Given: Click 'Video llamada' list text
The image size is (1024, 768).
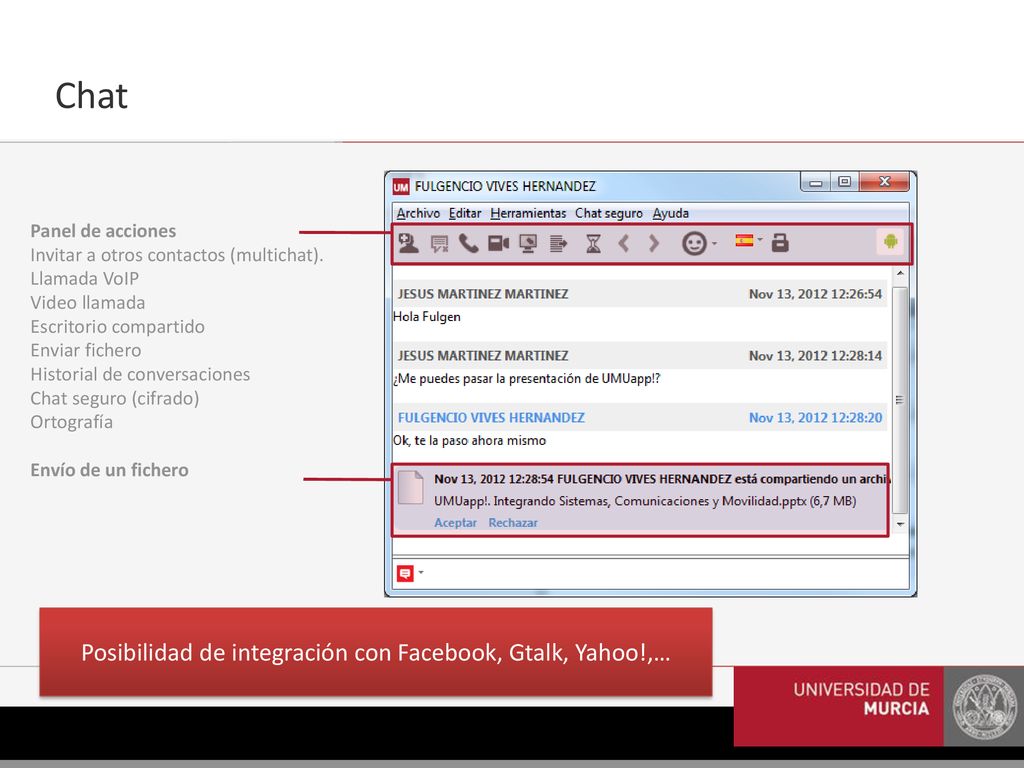Looking at the screenshot, I should (88, 303).
